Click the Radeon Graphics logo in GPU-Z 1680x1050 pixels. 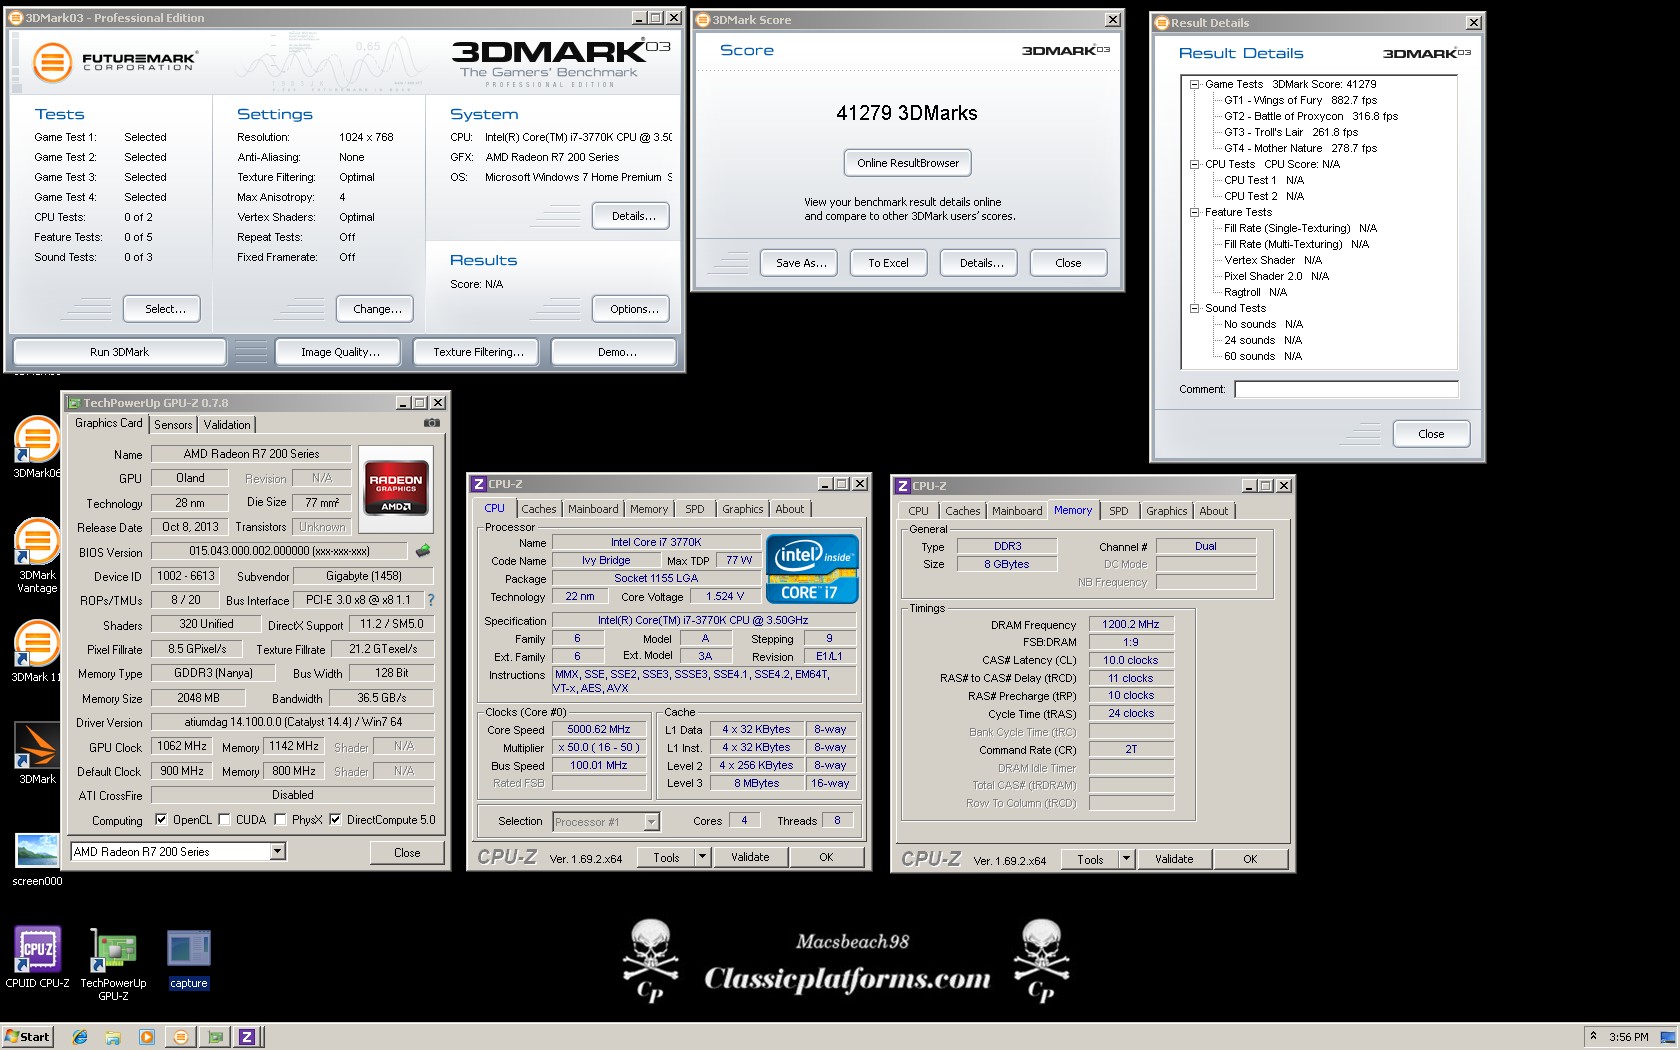click(x=395, y=488)
